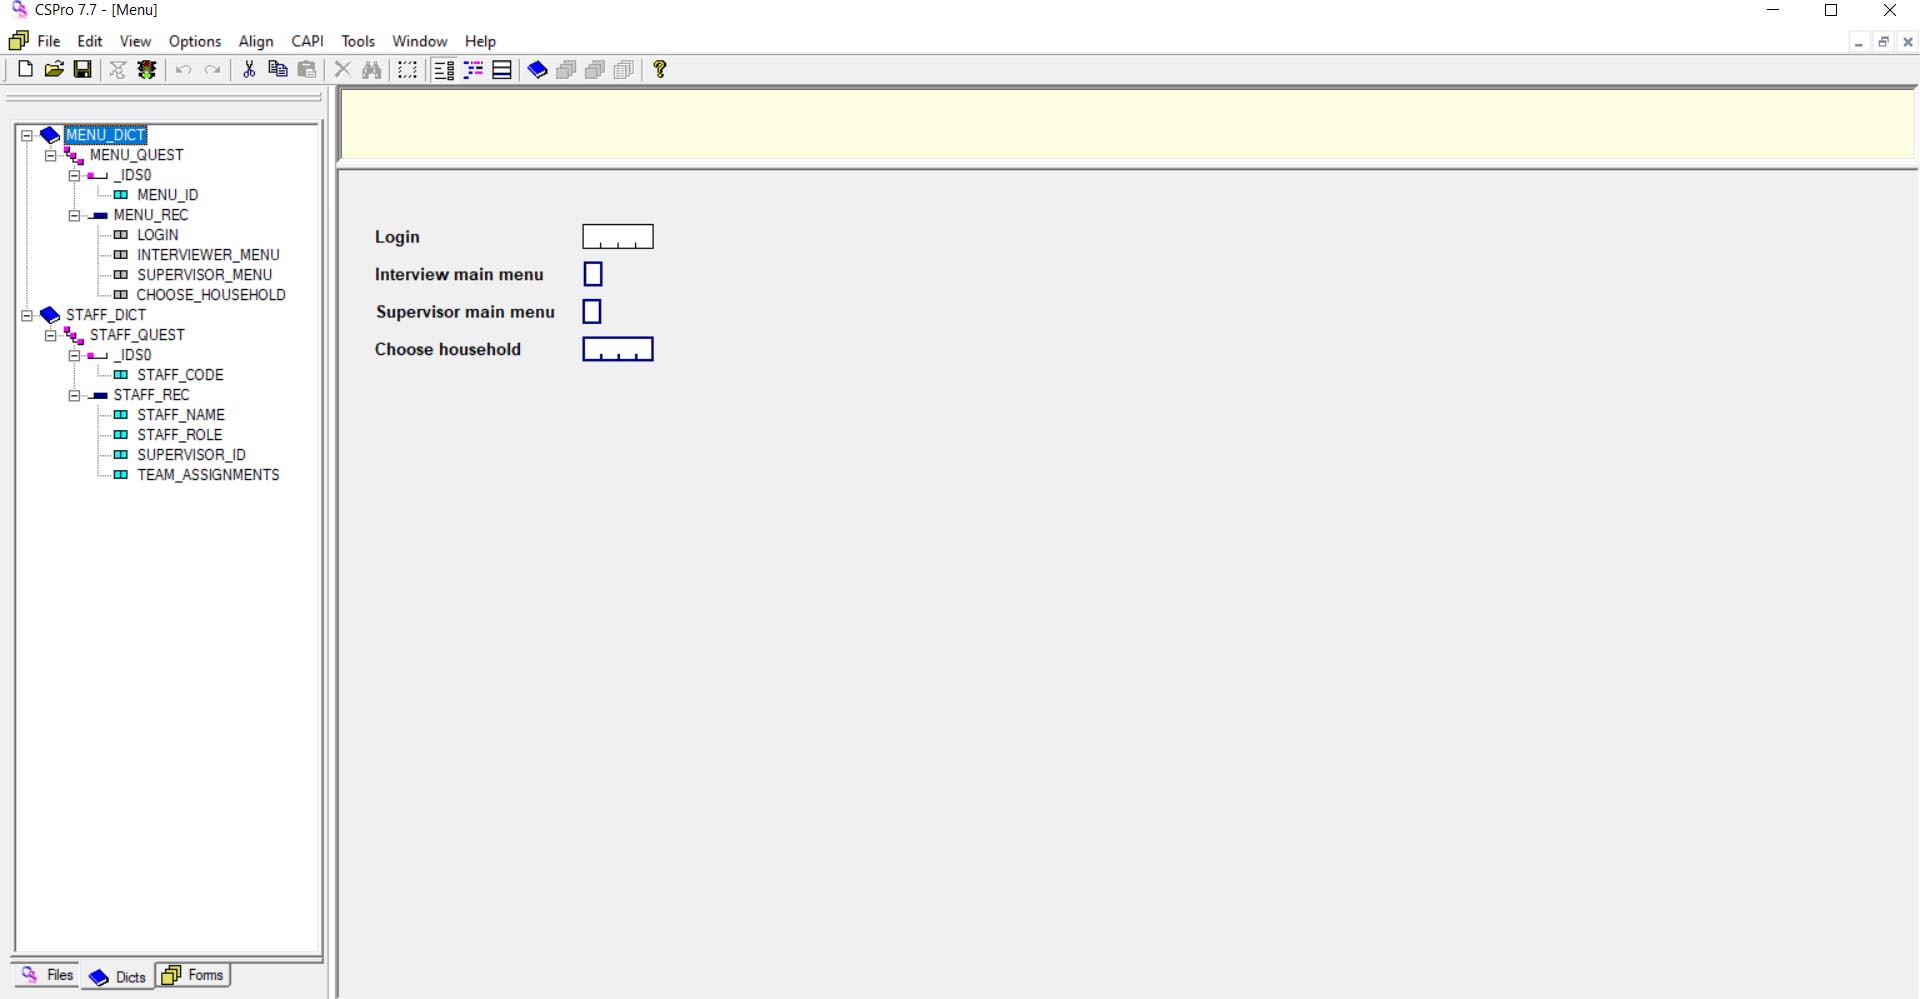
Task: Switch to the Forms tab
Action: [x=193, y=975]
